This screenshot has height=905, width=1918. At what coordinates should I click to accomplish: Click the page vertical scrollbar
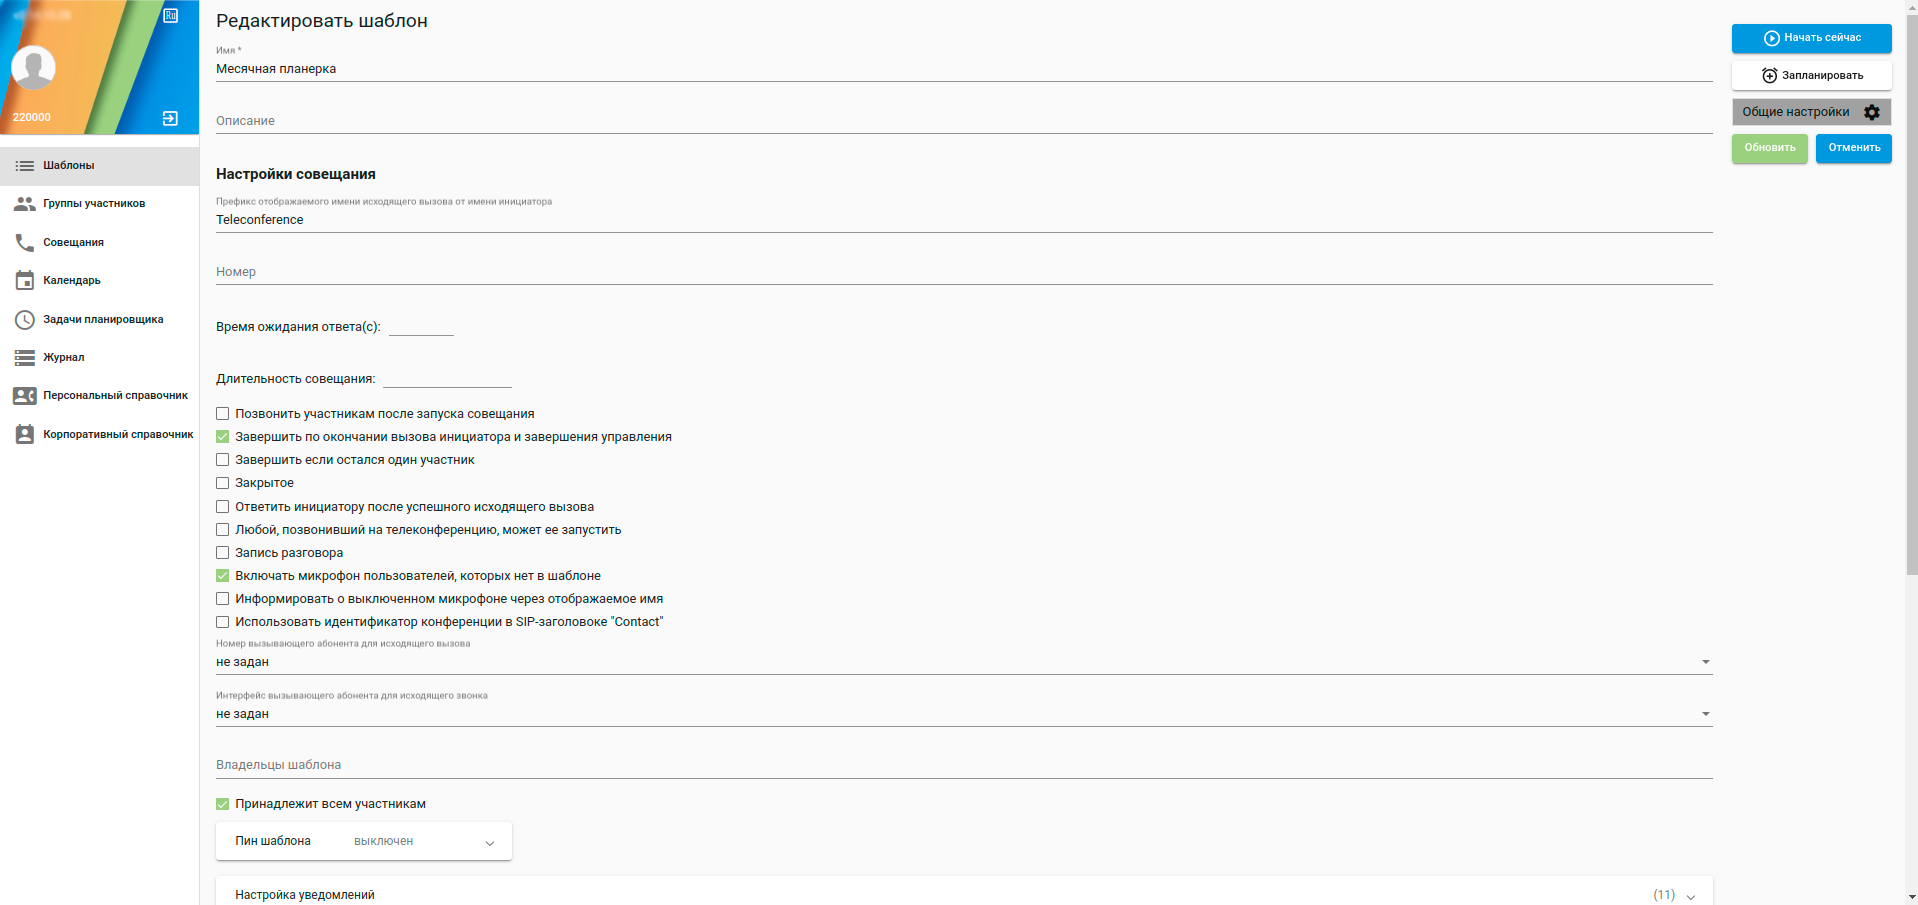pyautogui.click(x=1911, y=300)
